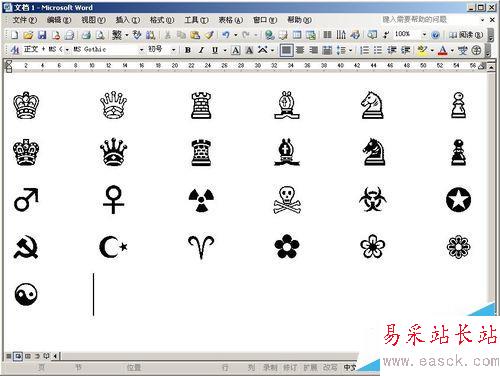Viewport: 500px width, 376px height.
Task: Open the 视图(V) menu
Action: 93,20
